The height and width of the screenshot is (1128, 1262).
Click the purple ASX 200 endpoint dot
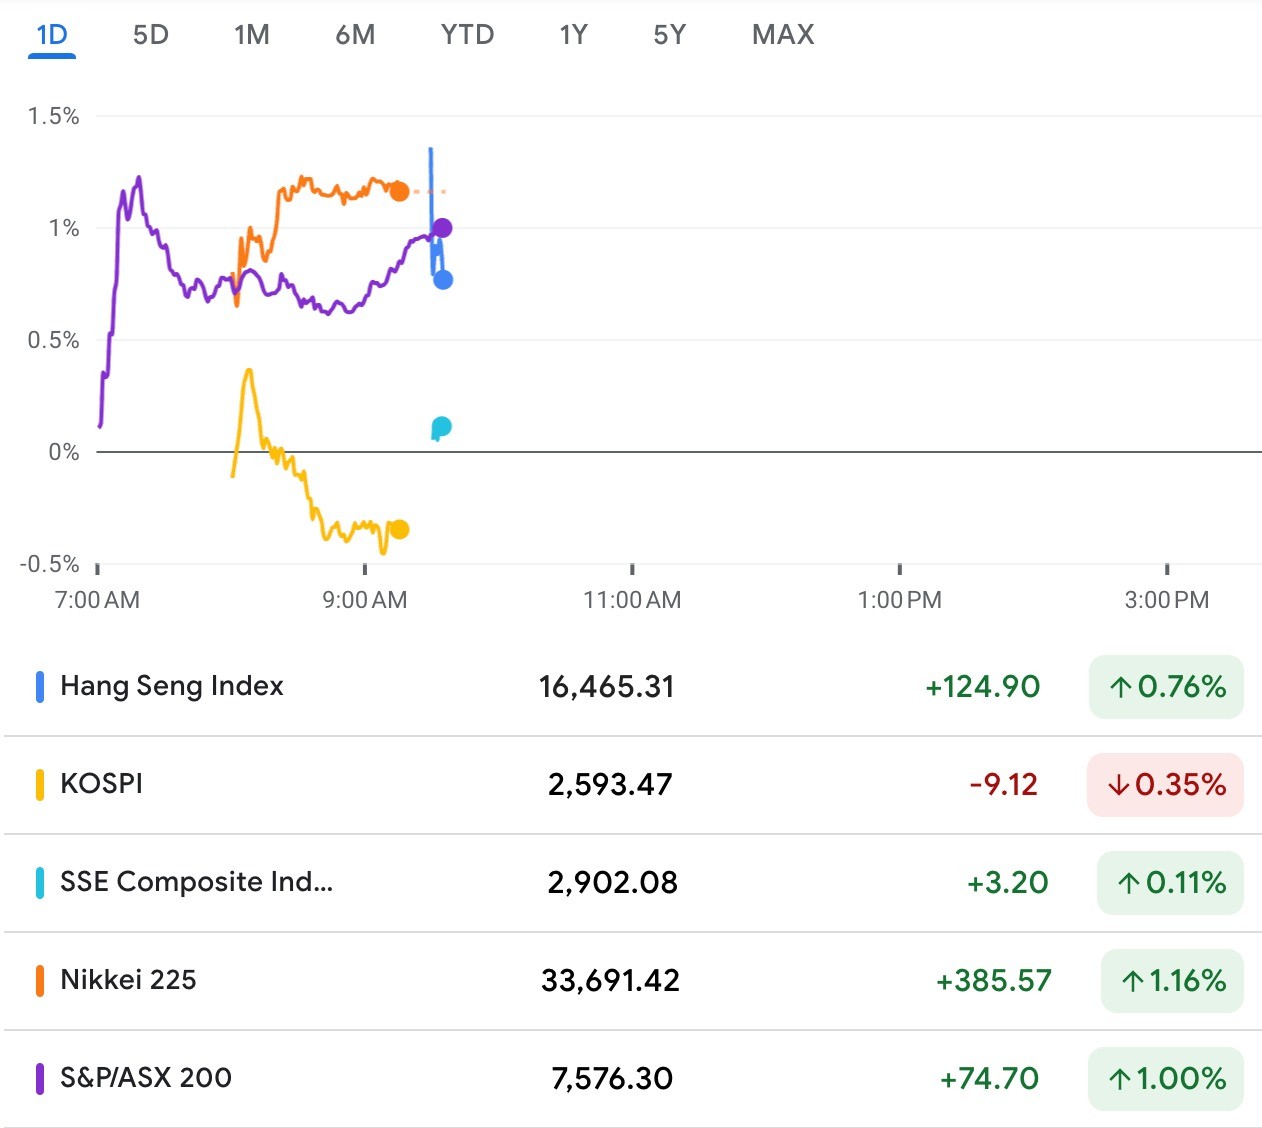click(x=442, y=228)
